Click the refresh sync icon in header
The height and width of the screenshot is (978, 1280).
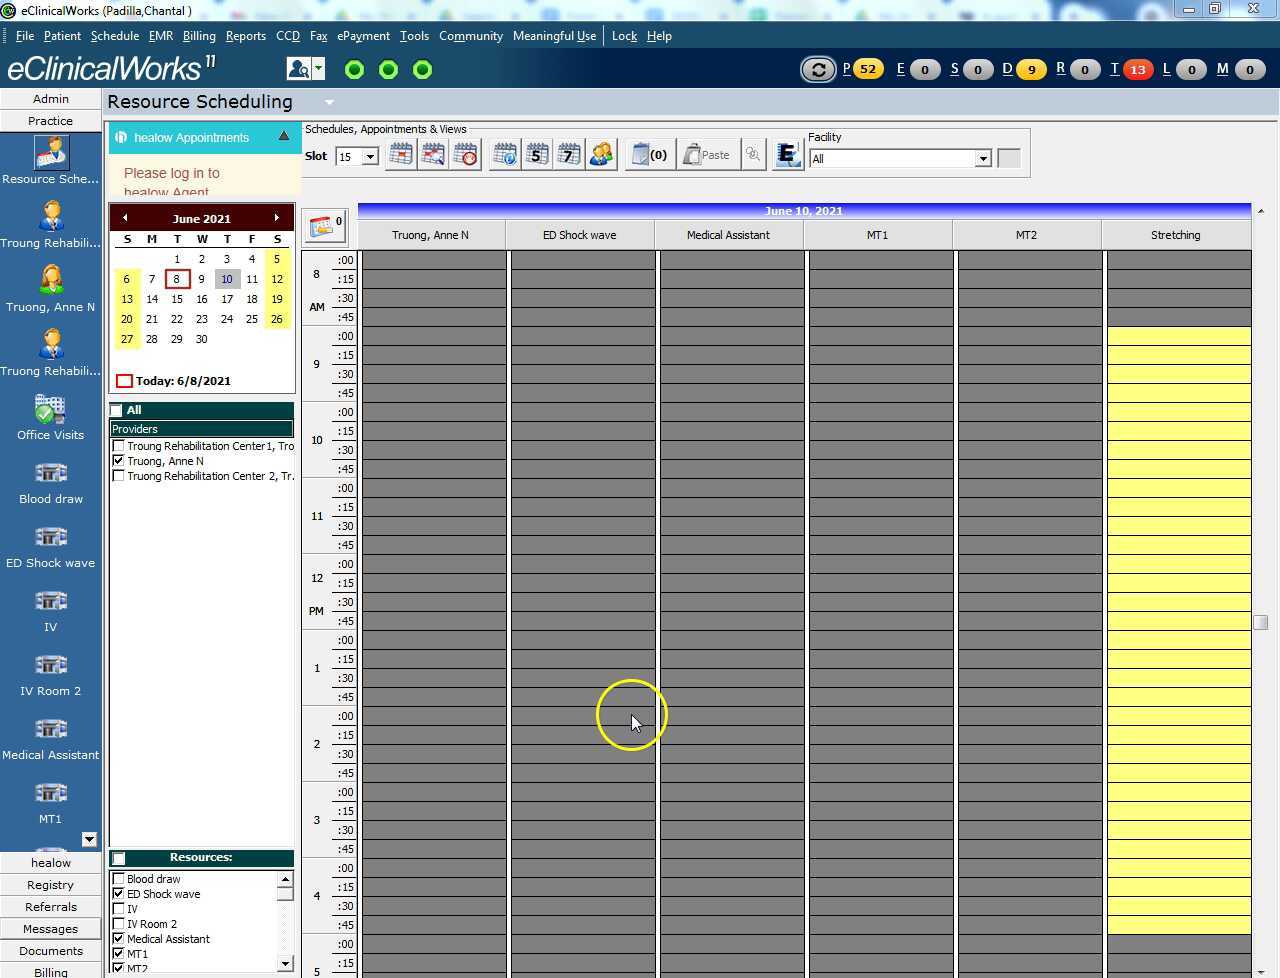coord(818,70)
